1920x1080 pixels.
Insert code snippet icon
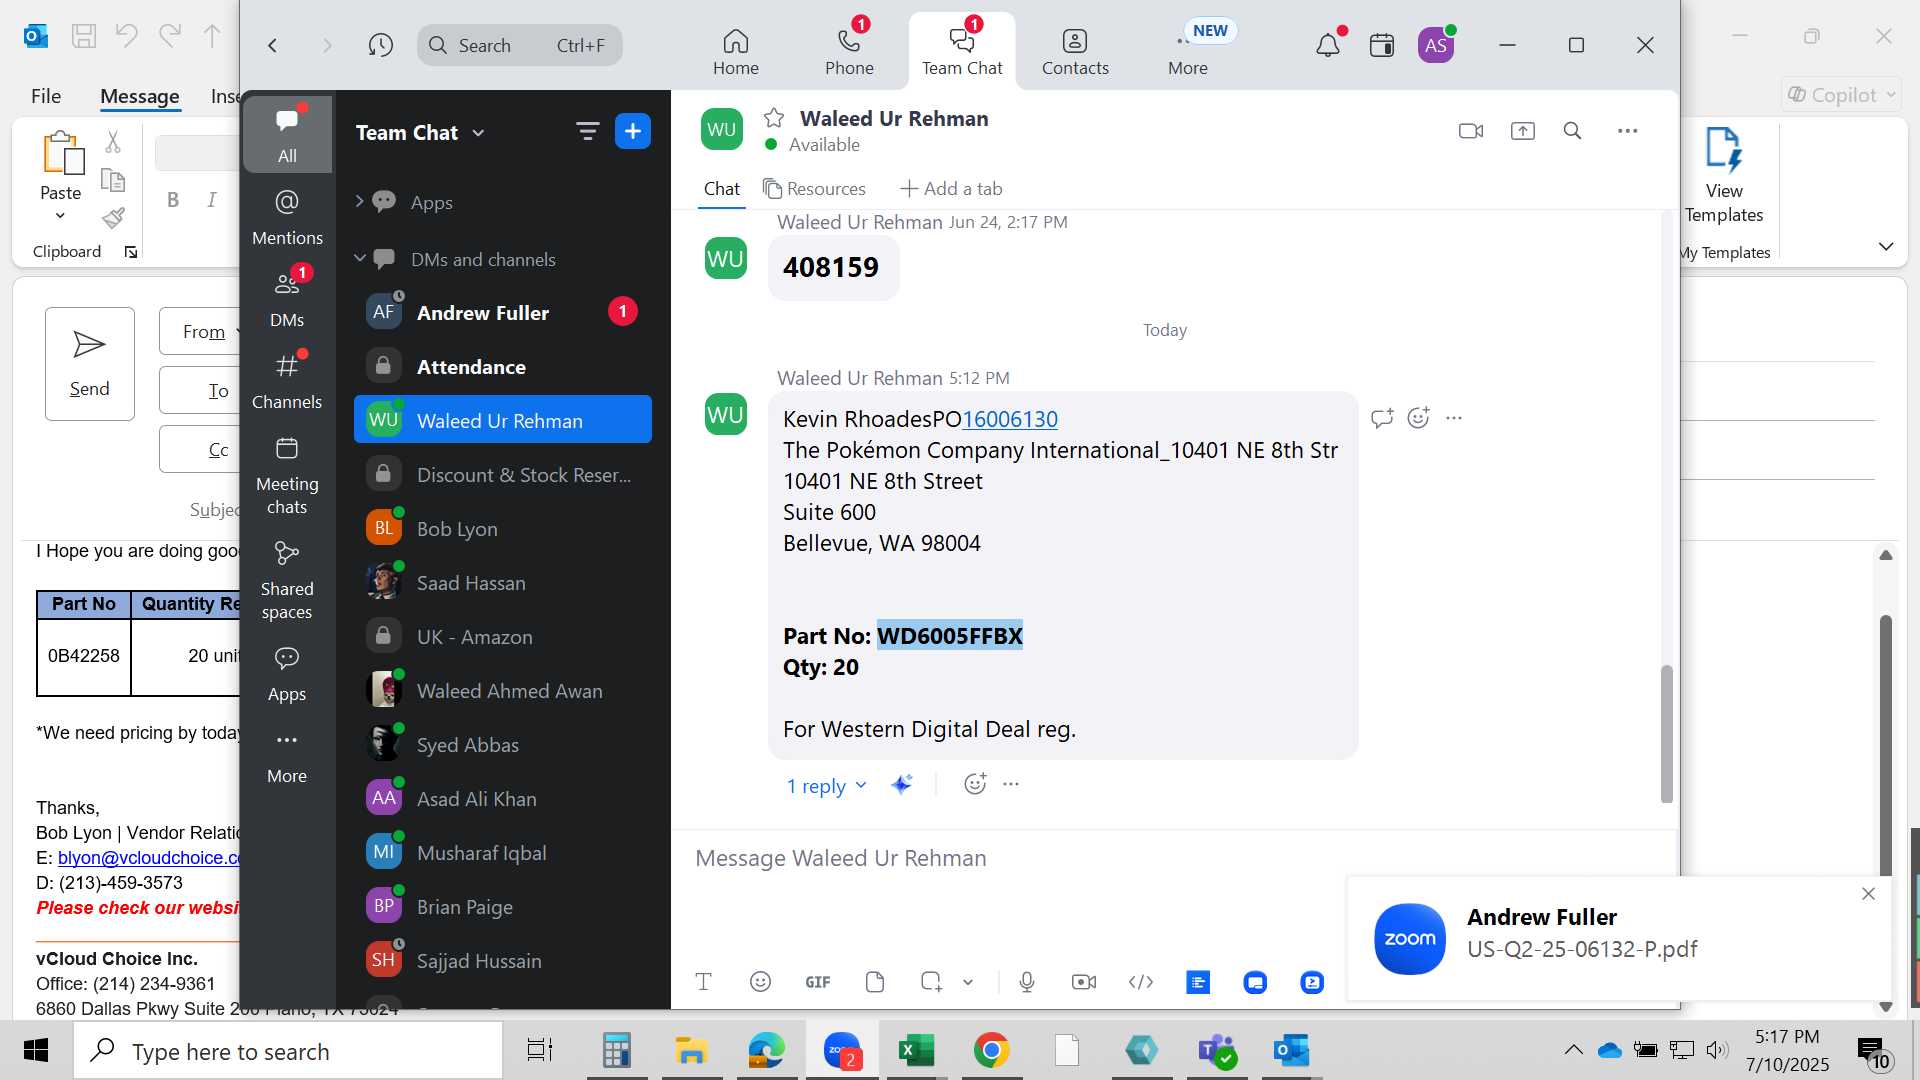click(1141, 982)
